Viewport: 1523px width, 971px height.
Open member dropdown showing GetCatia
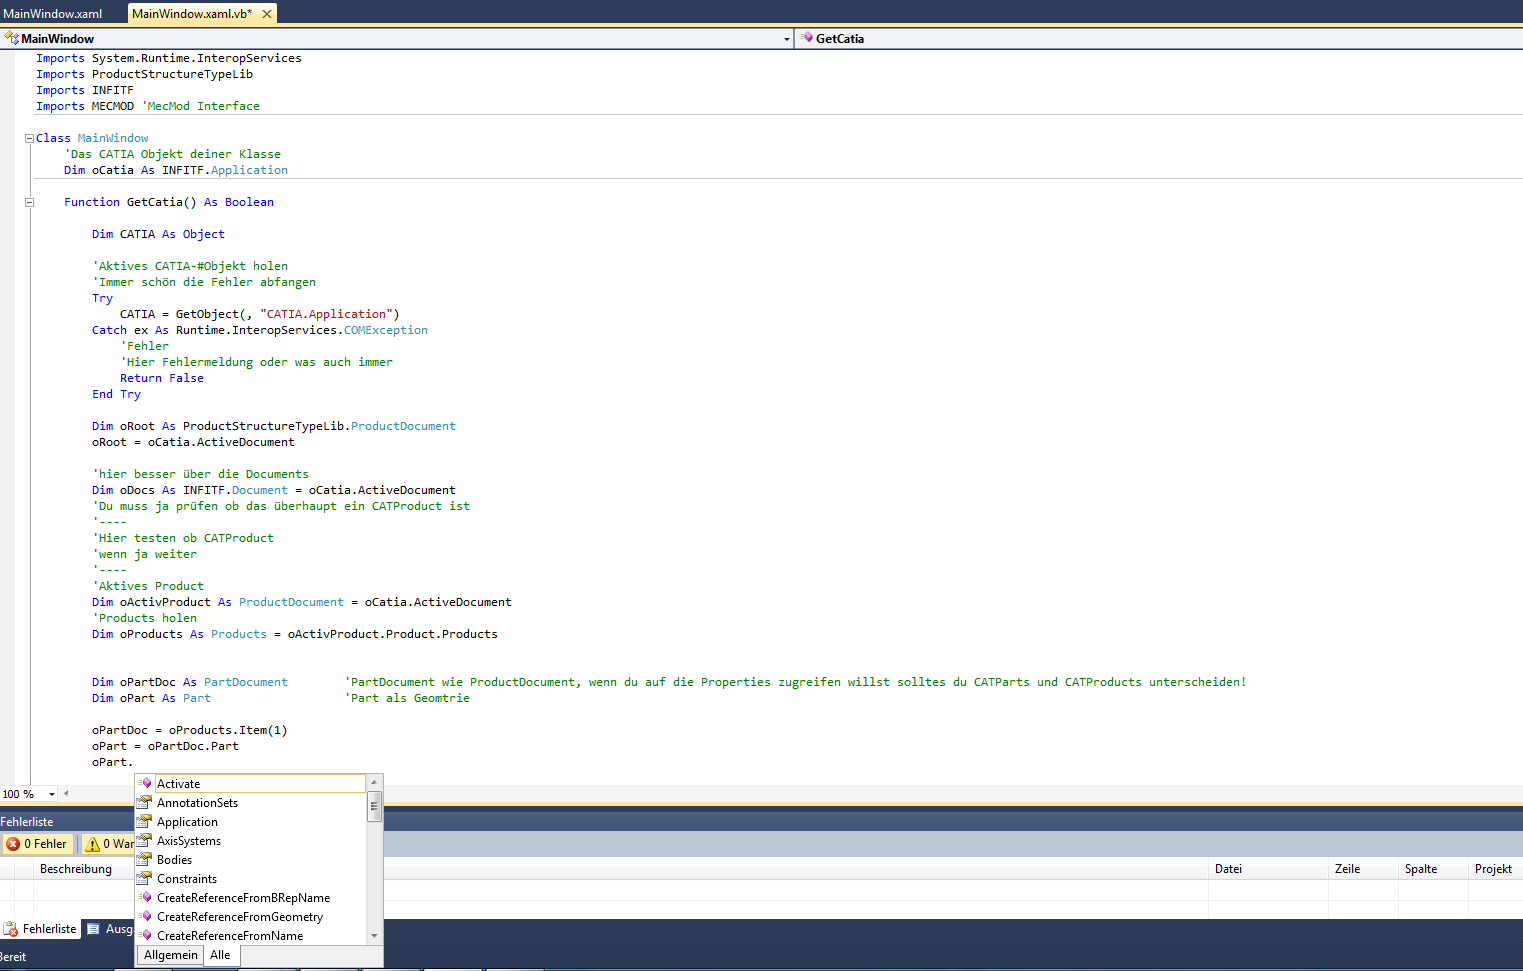pos(1160,38)
